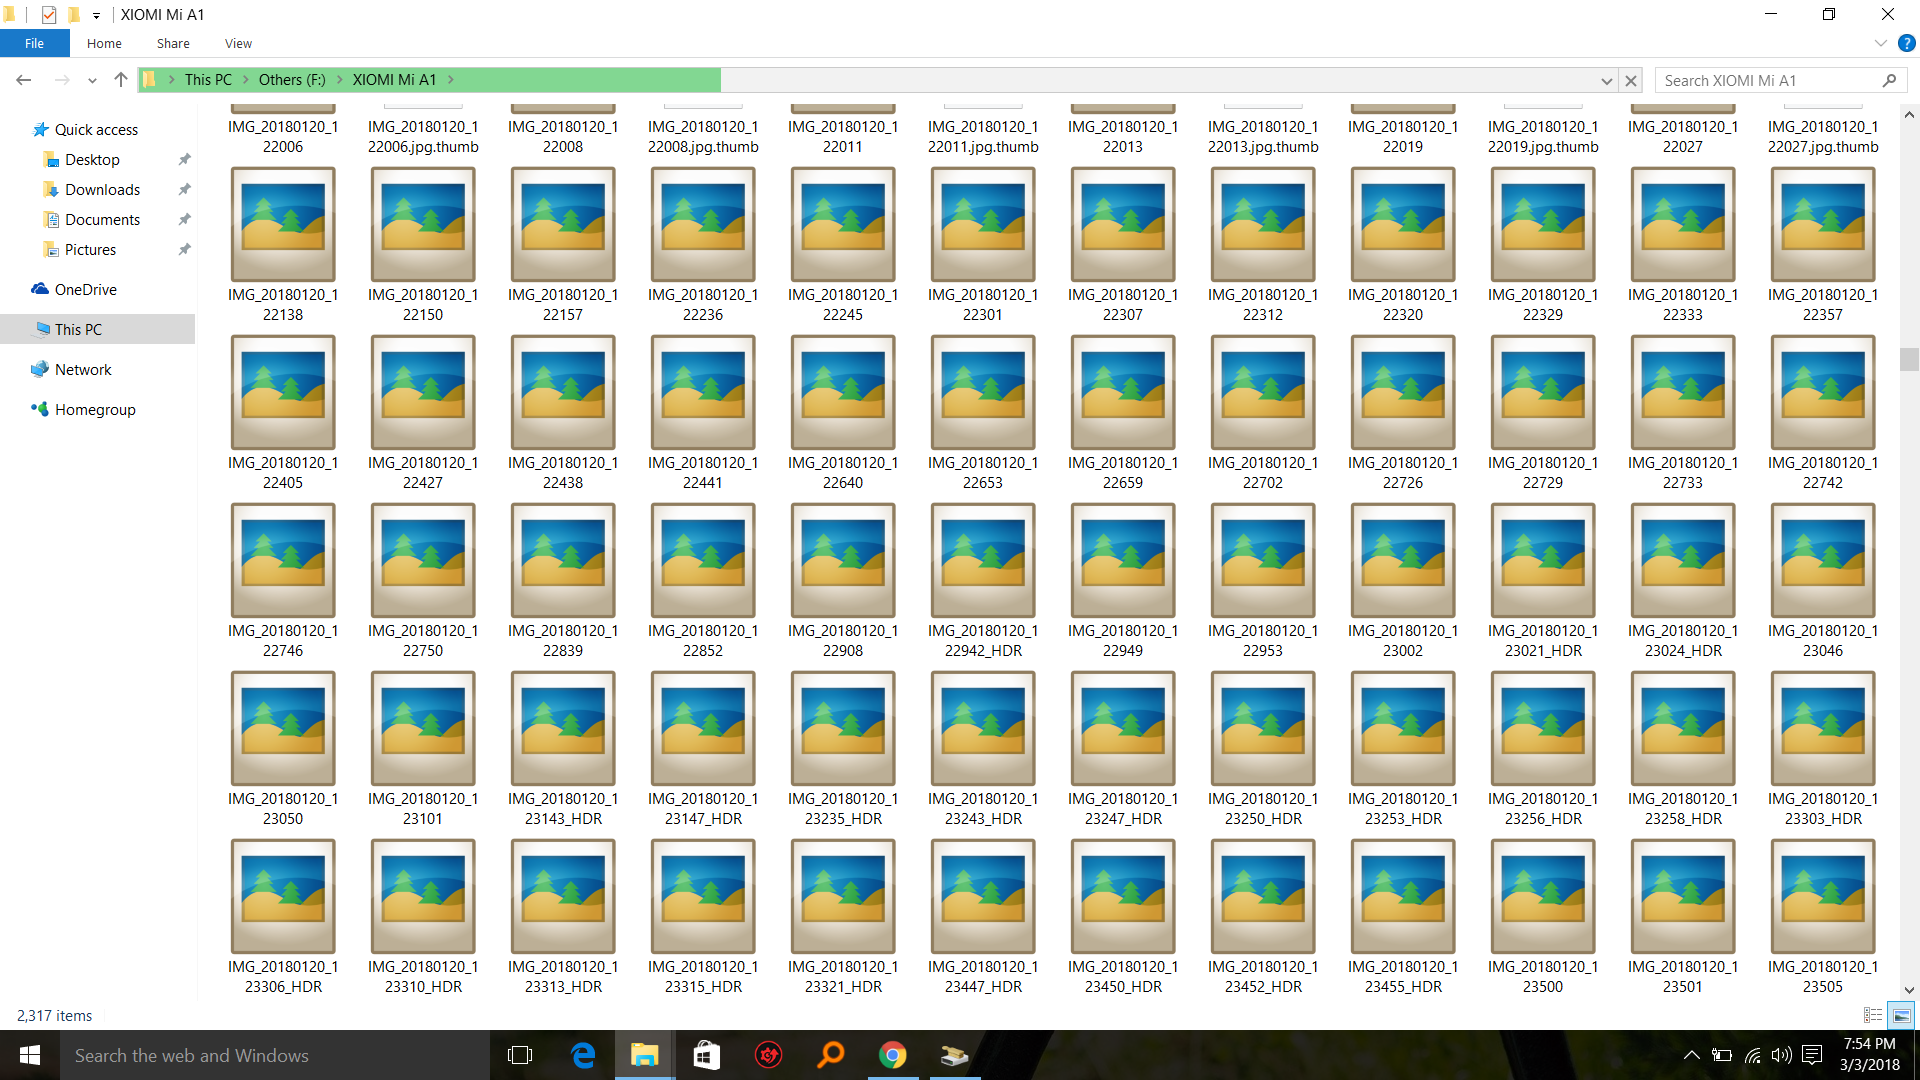Click the Back navigation arrow
Viewport: 1920px width, 1080px height.
pyautogui.click(x=24, y=80)
